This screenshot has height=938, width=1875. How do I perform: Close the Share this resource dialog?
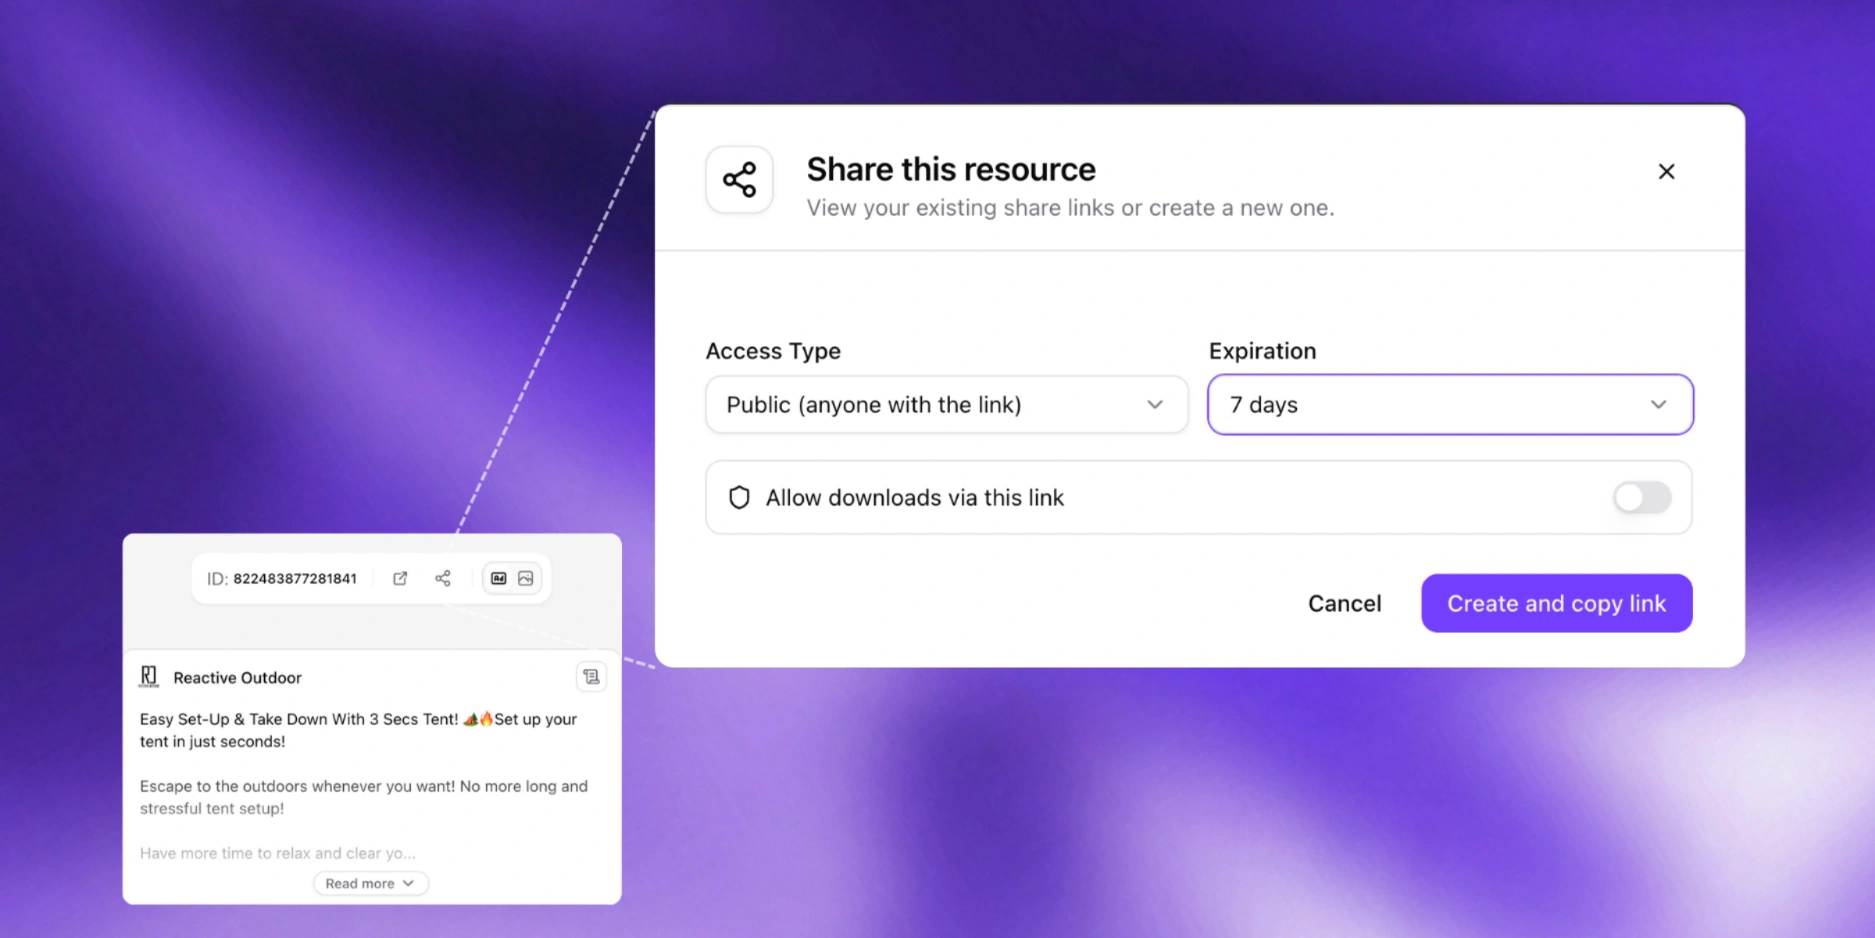click(1666, 172)
